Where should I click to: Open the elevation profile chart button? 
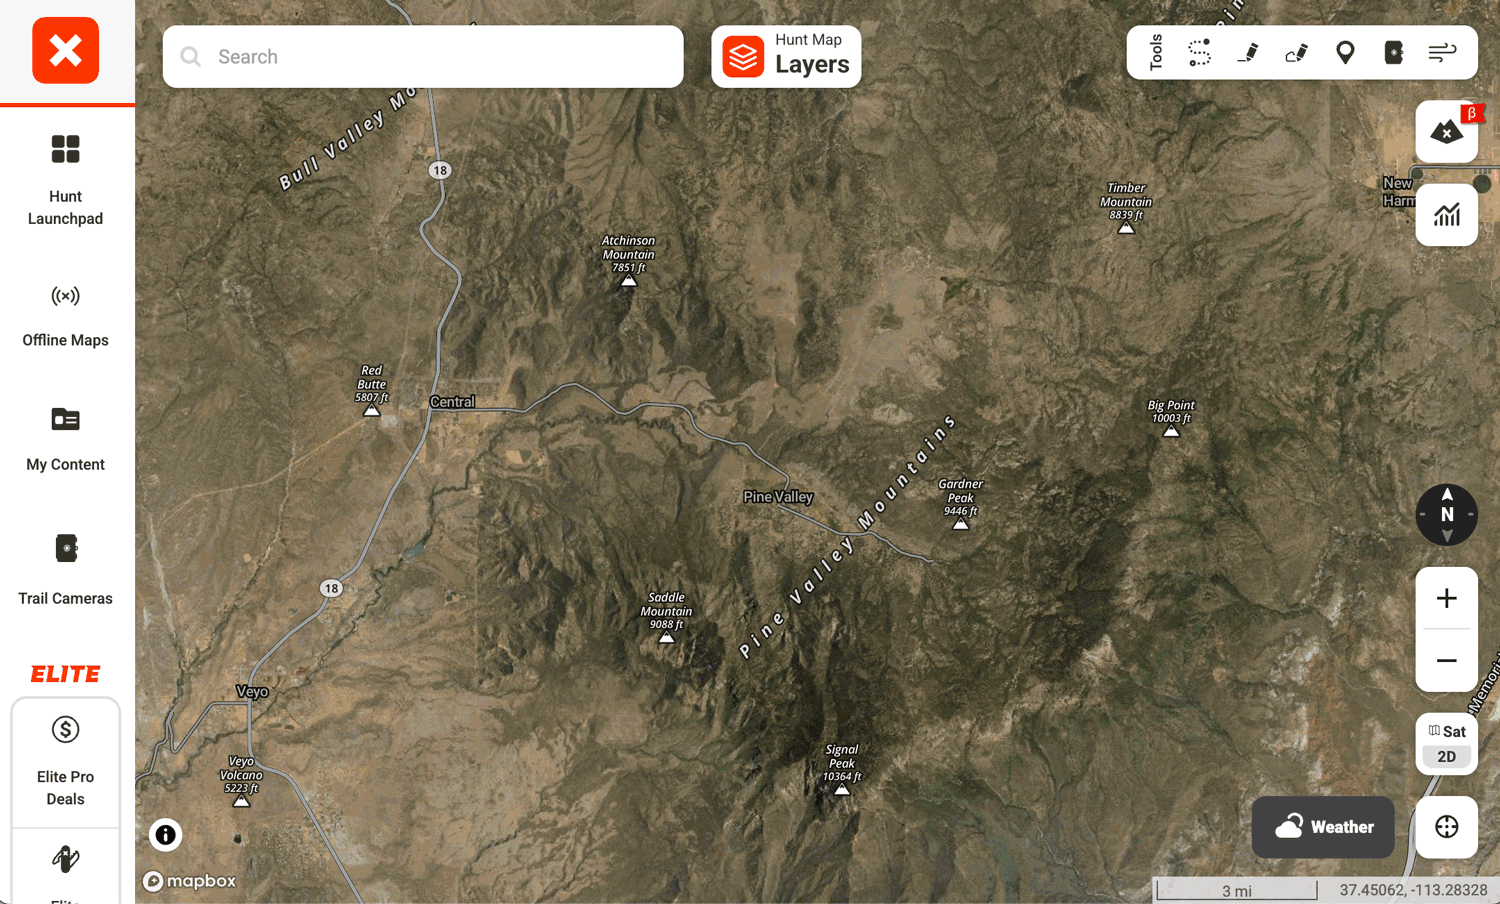click(1447, 215)
